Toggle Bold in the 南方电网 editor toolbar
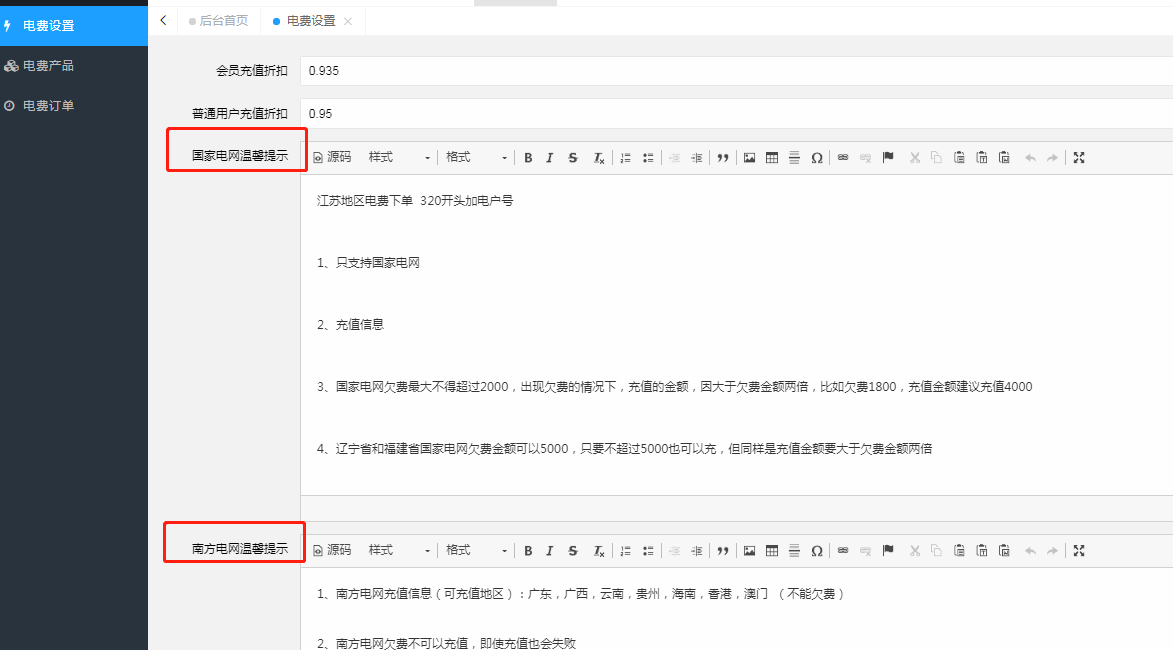Image resolution: width=1173 pixels, height=650 pixels. point(527,551)
